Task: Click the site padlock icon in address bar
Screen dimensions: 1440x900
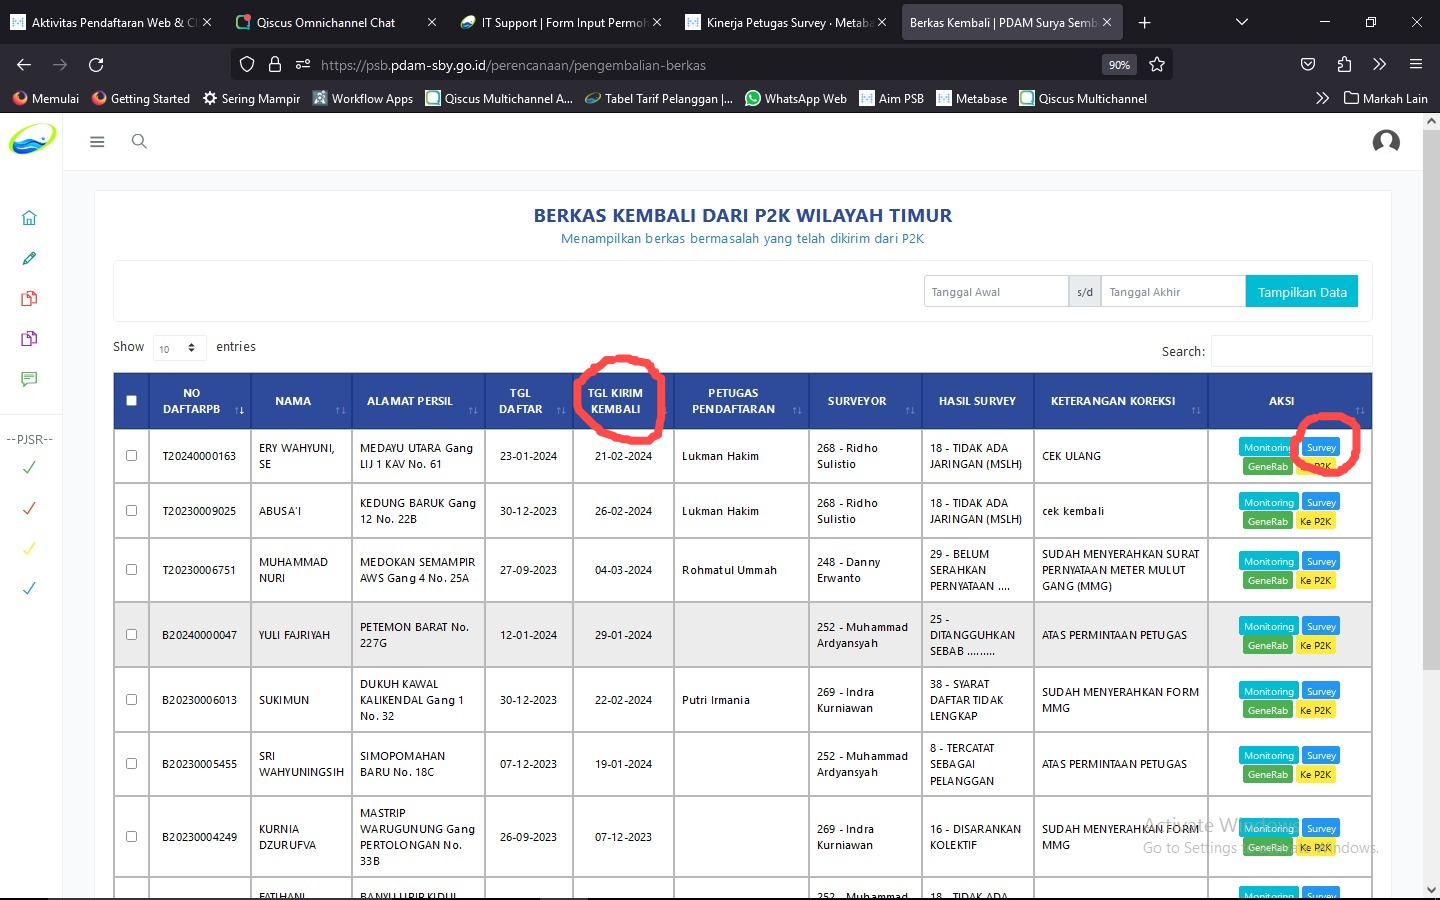Action: (x=275, y=65)
